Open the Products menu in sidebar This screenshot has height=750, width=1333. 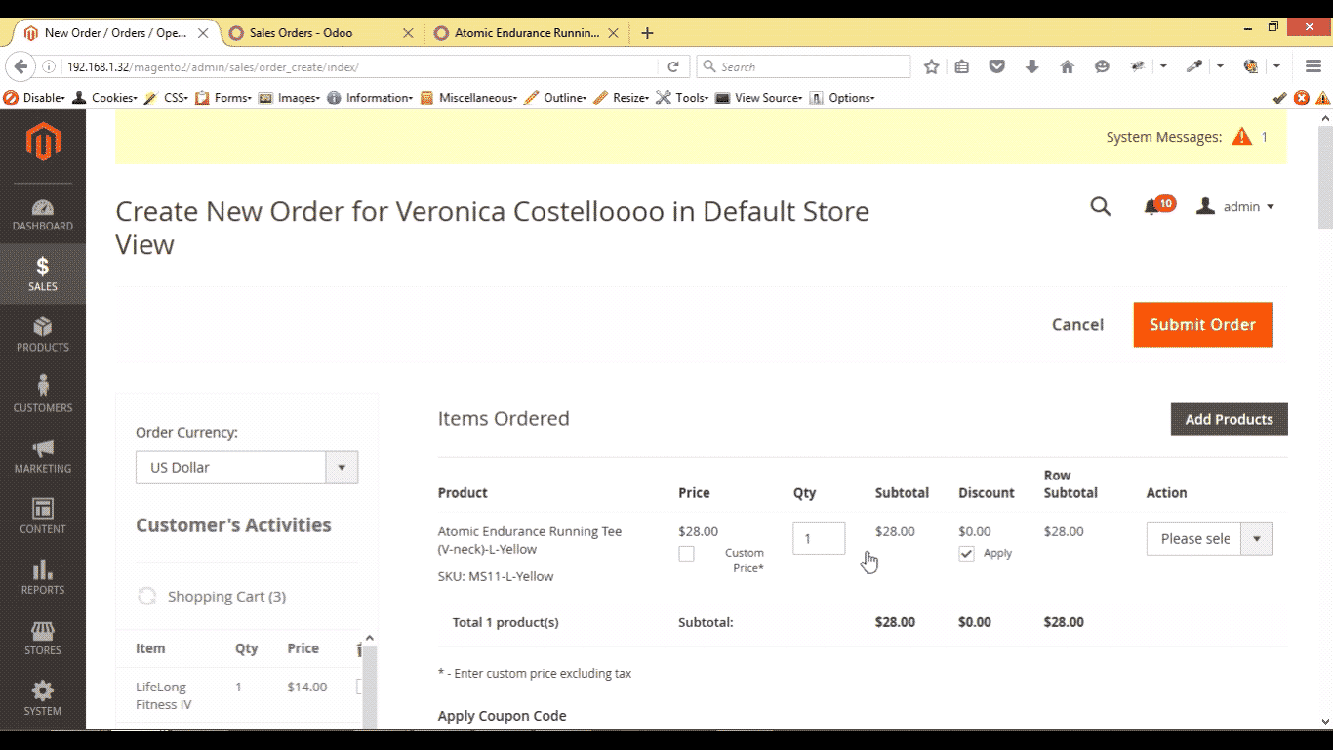tap(43, 335)
